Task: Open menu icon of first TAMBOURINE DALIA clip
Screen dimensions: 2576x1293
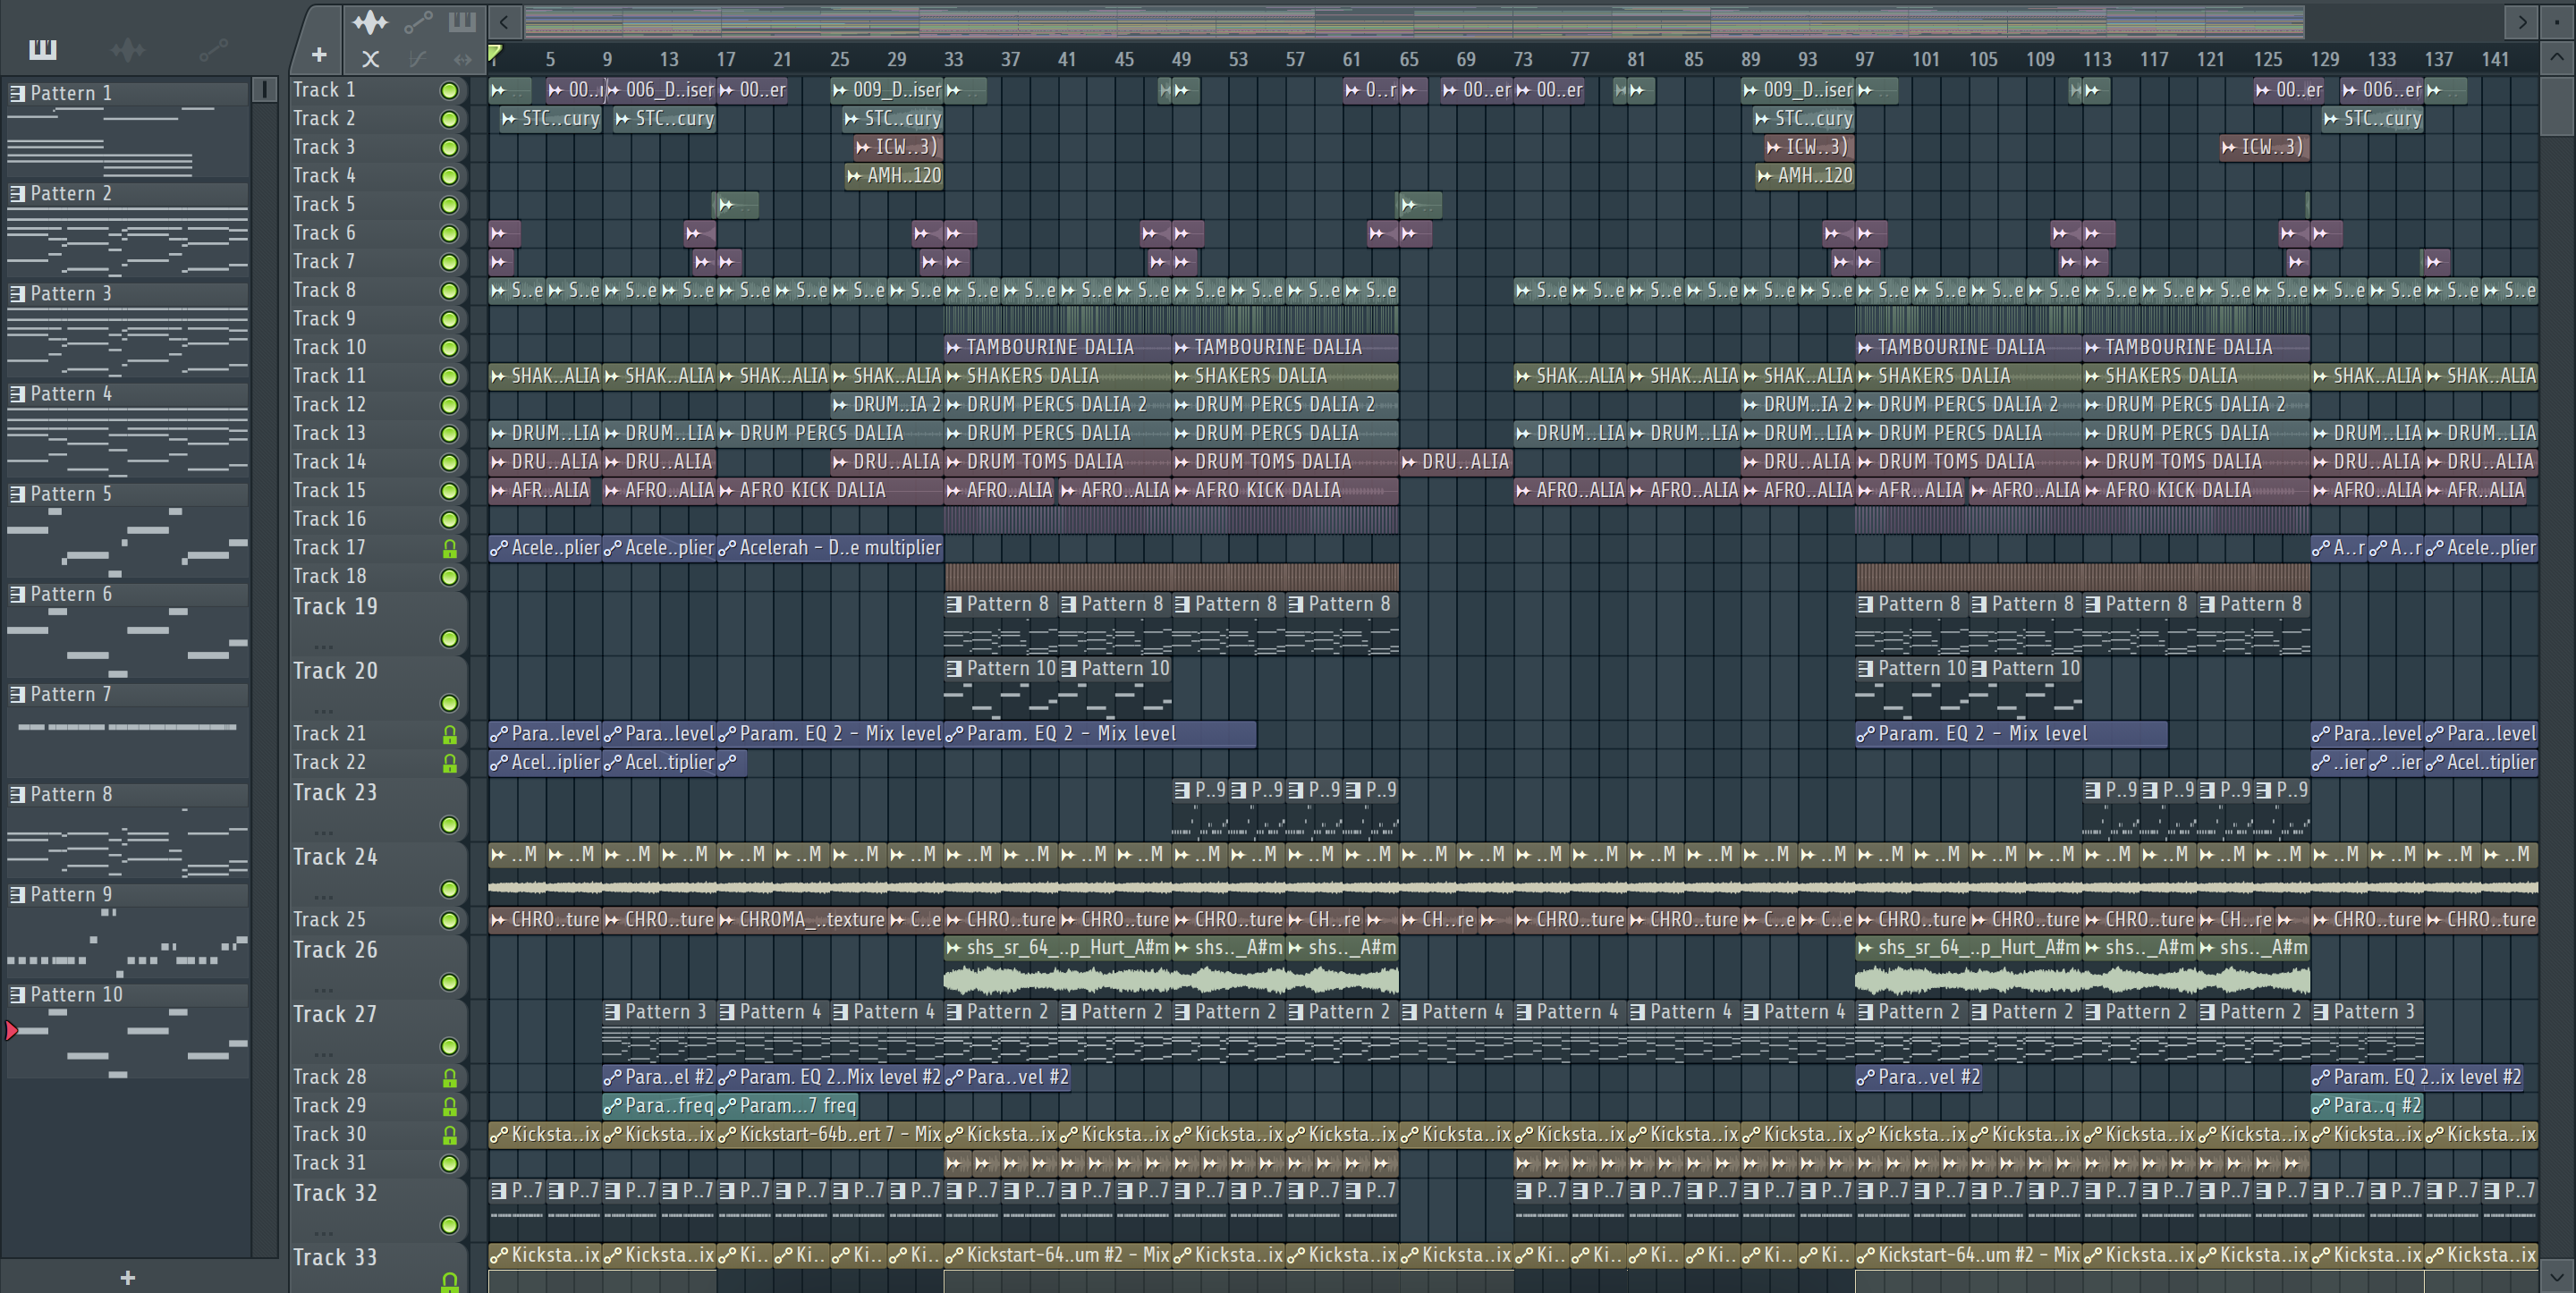Action: point(955,348)
